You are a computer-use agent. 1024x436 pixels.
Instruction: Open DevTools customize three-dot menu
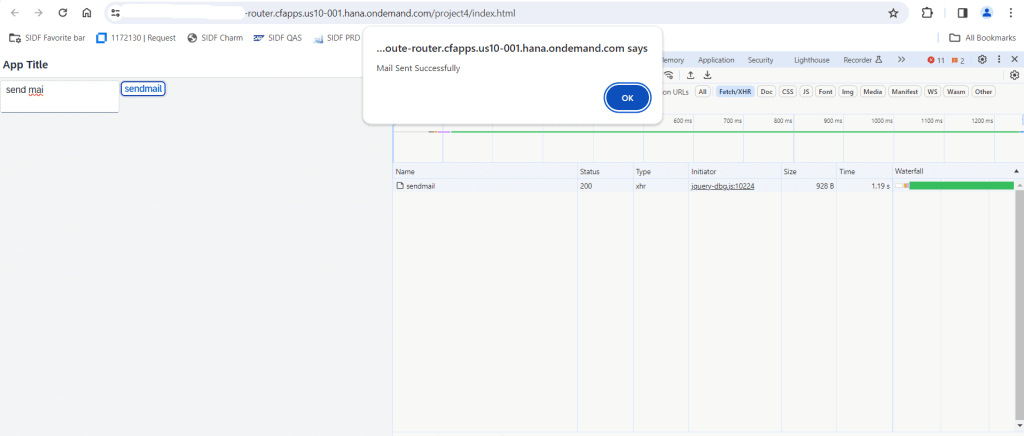point(999,59)
